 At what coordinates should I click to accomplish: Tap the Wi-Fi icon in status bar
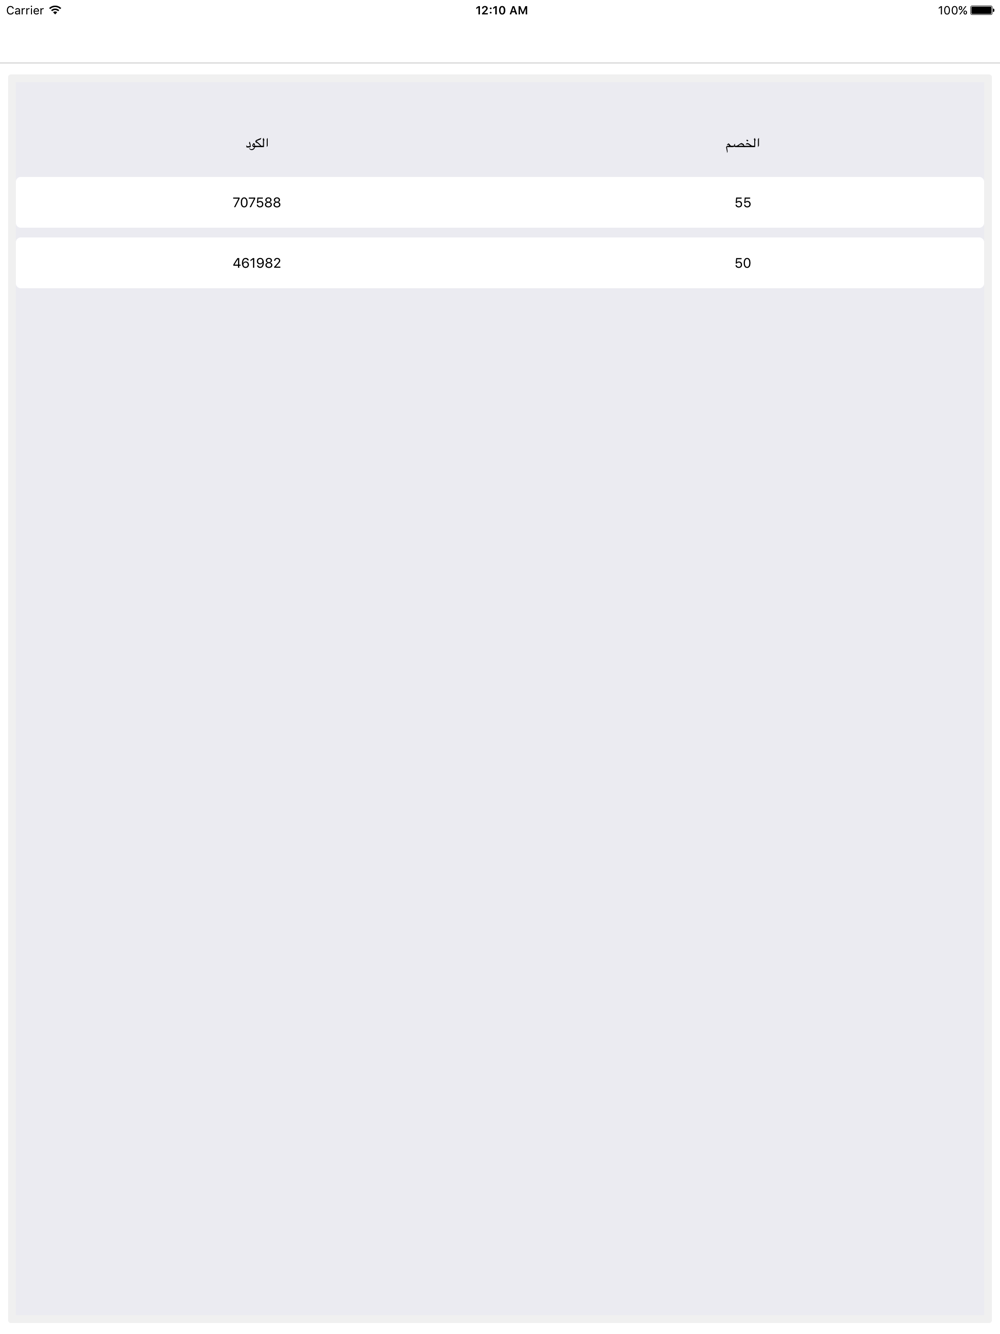click(55, 10)
